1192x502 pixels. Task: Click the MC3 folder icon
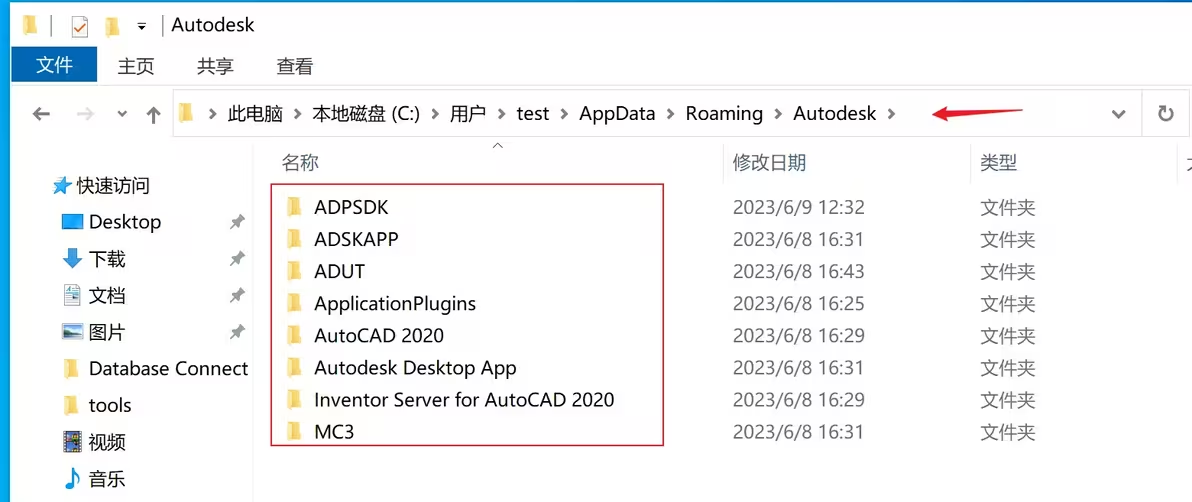pos(294,433)
